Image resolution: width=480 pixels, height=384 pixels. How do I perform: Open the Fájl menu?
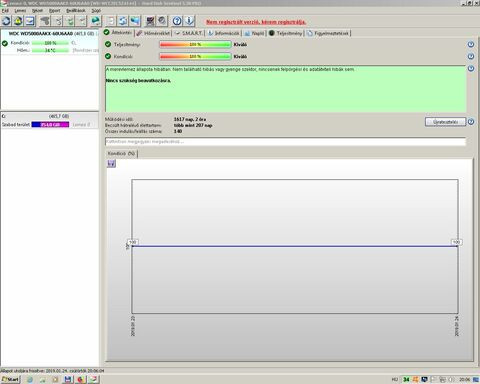tap(5, 10)
